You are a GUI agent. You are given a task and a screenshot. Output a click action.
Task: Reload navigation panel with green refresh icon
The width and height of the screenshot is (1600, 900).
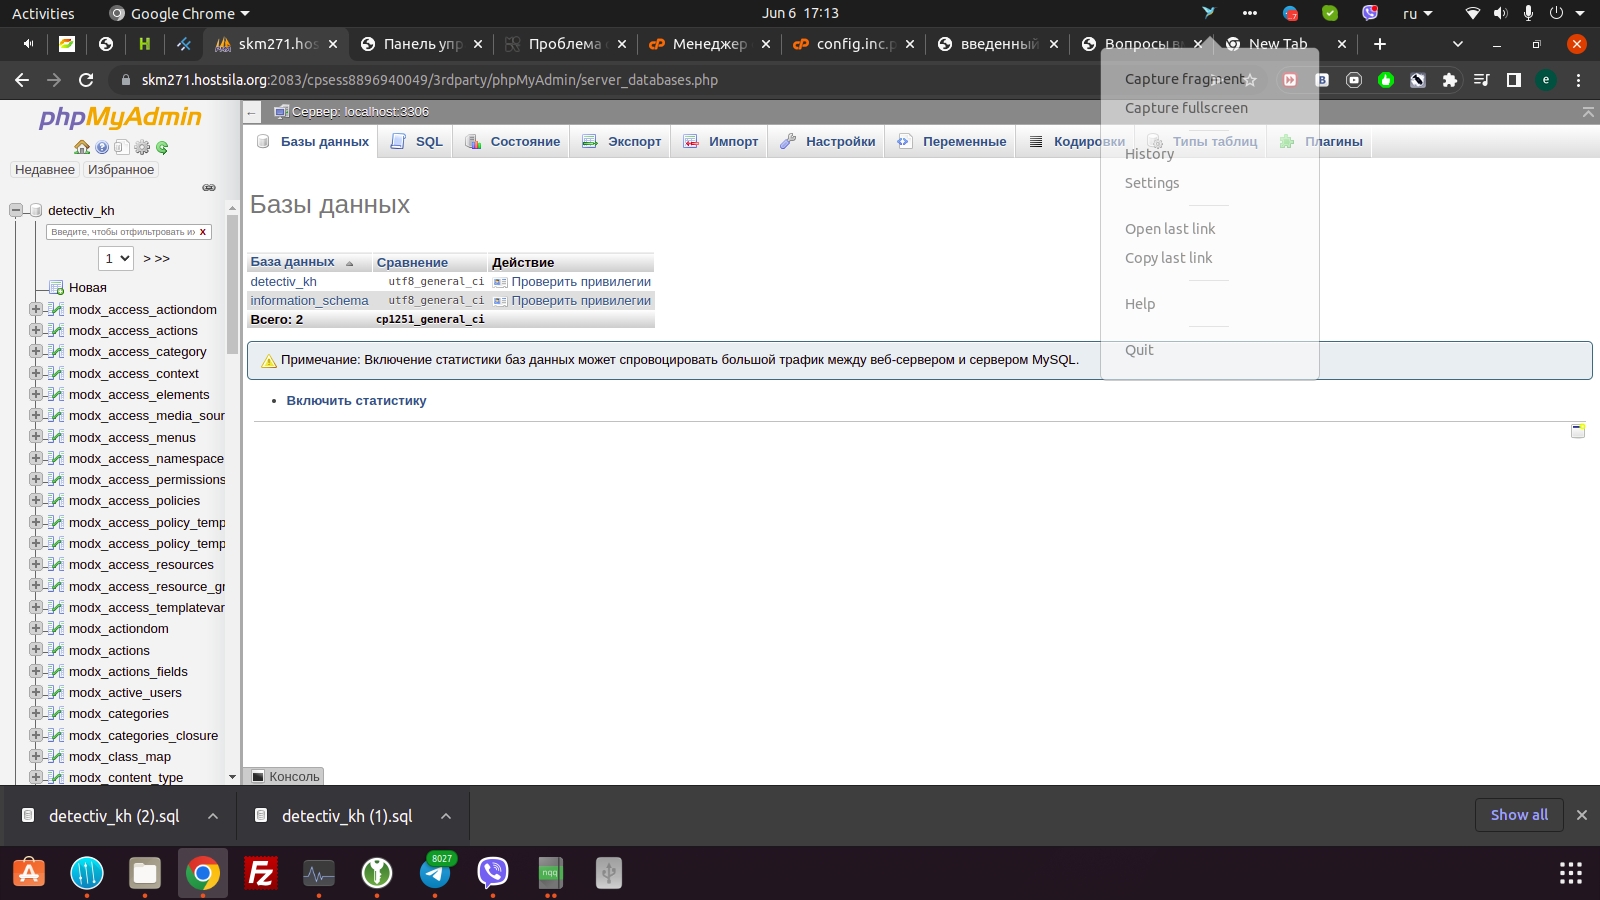(x=162, y=147)
